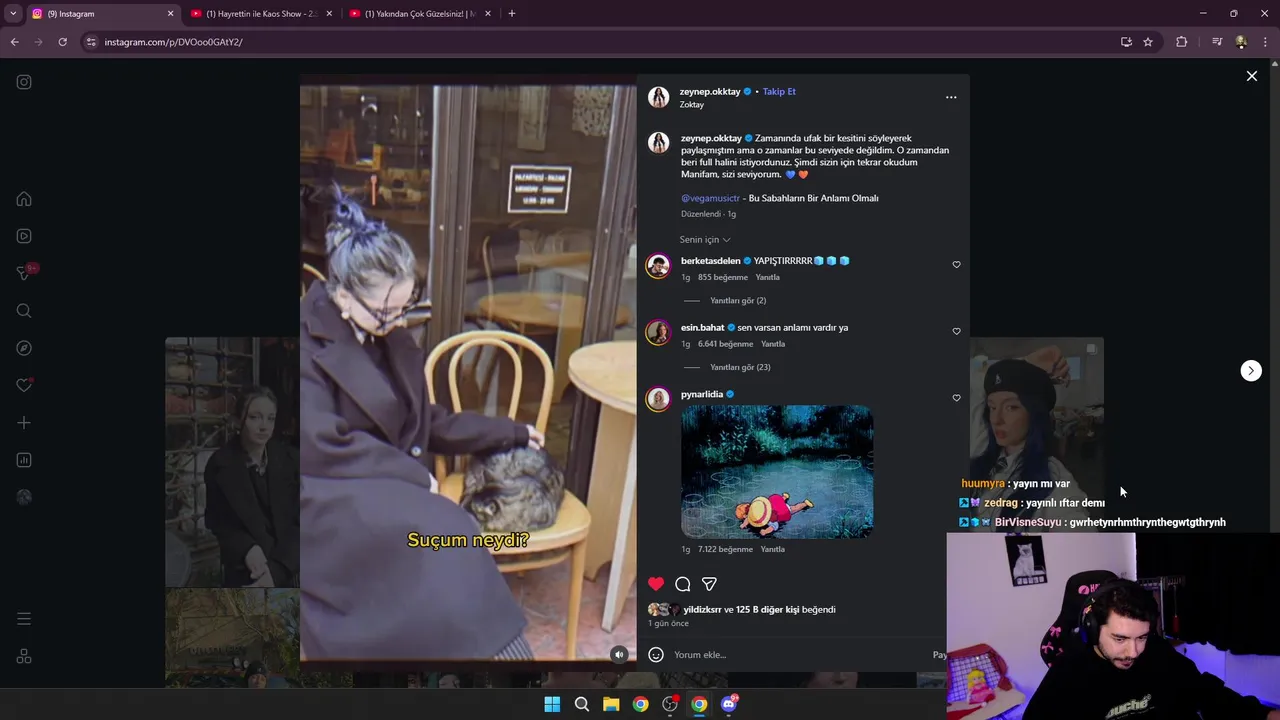
Task: Open profile avatar in sidebar
Action: [24, 497]
